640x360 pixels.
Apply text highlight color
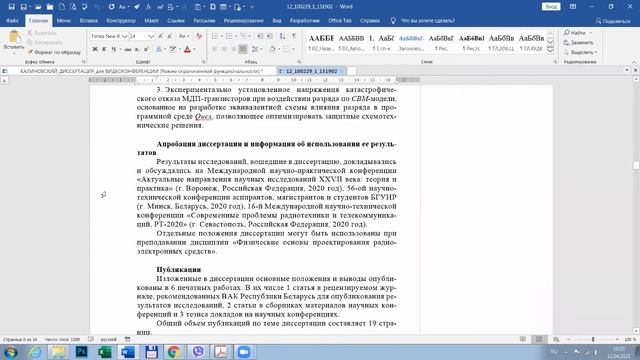pyautogui.click(x=173, y=49)
